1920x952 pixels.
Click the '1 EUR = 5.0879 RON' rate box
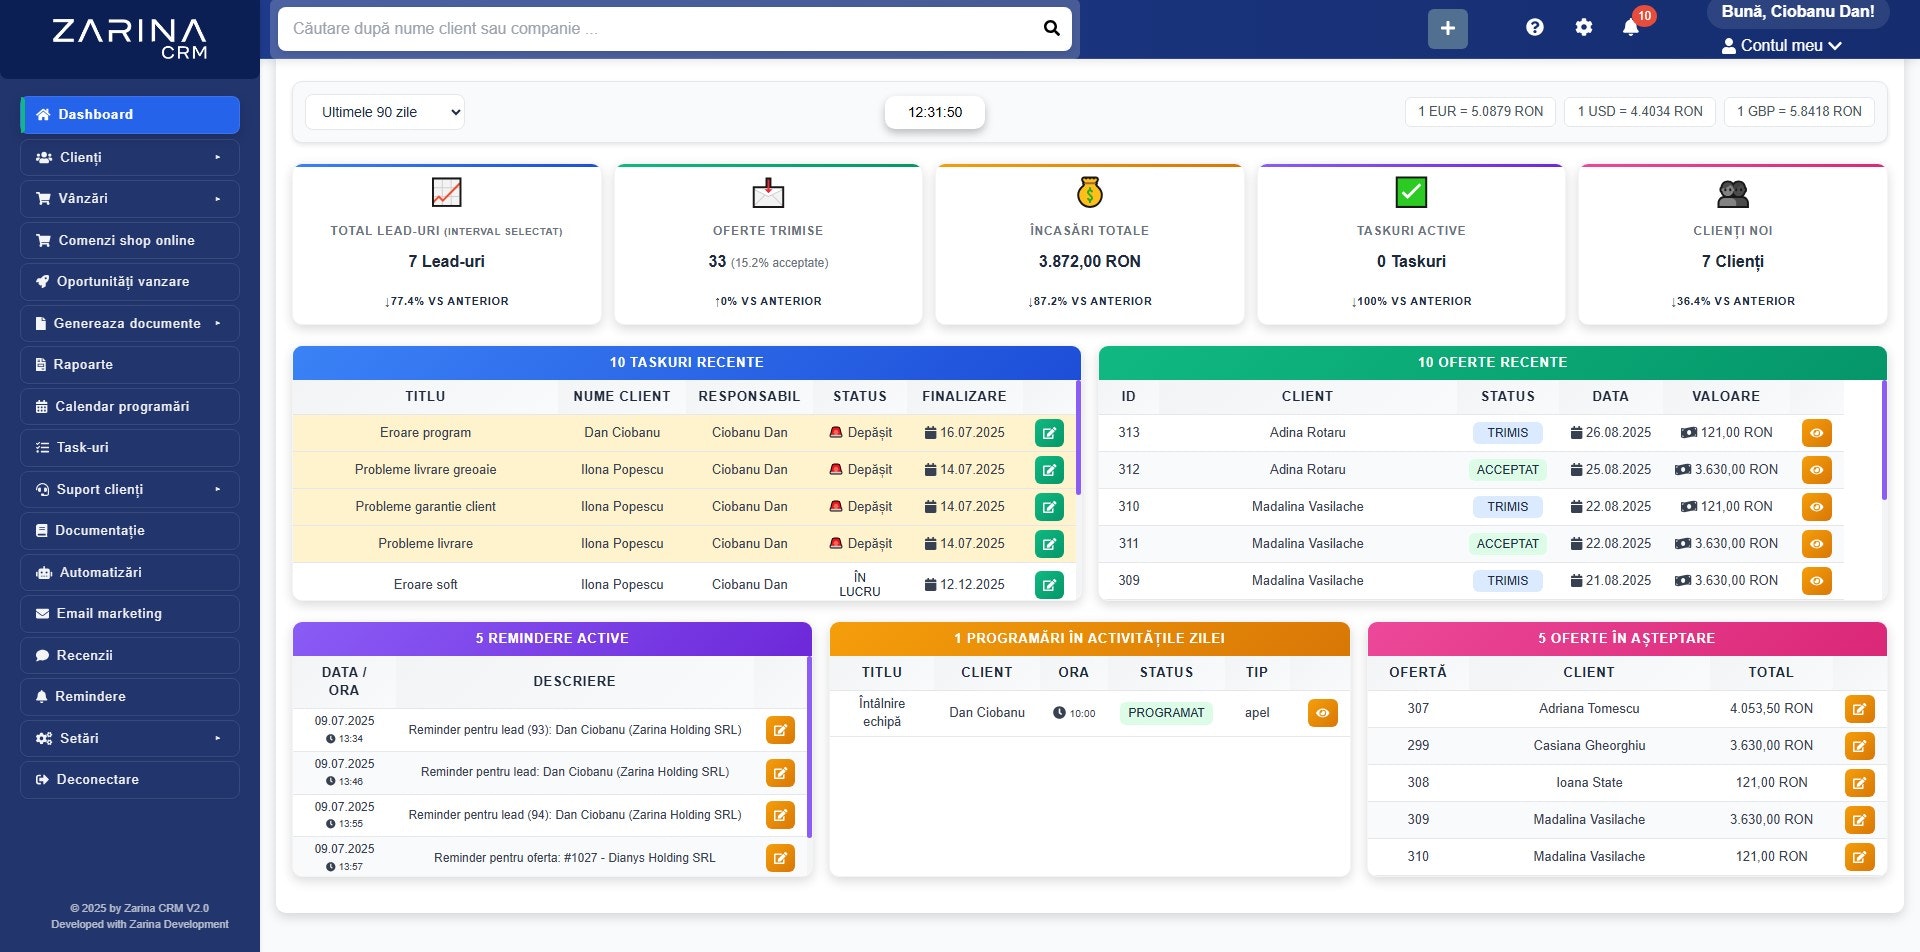[1479, 111]
